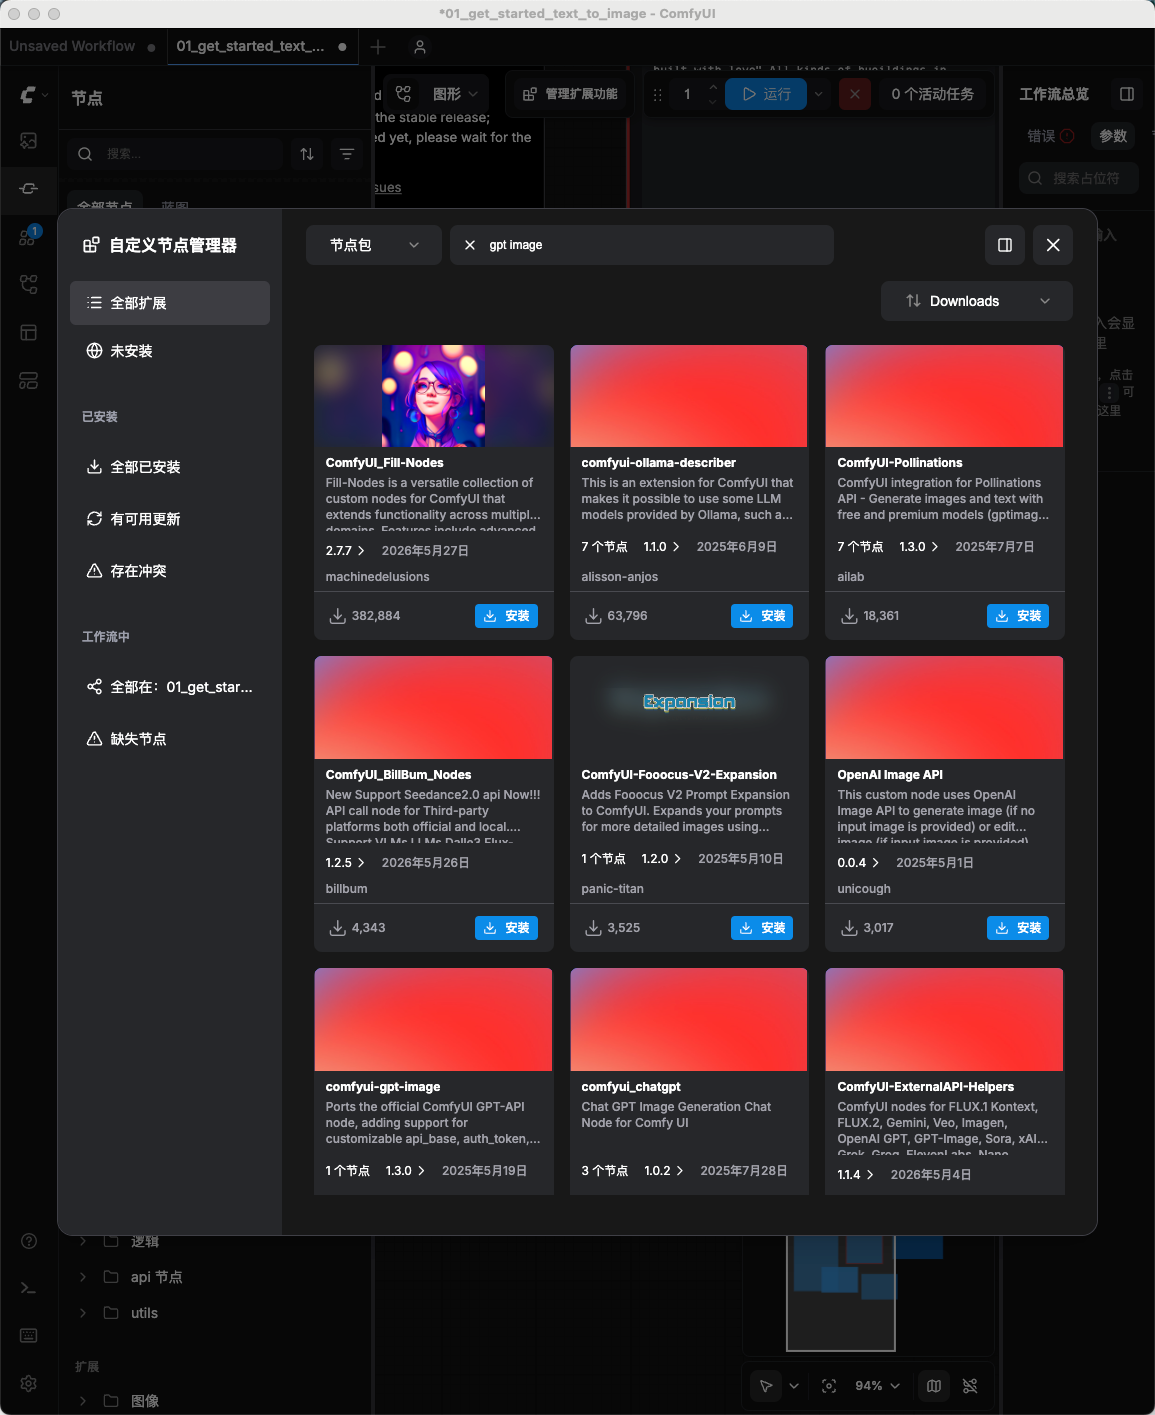Switch to the 参数 tab

point(1113,136)
